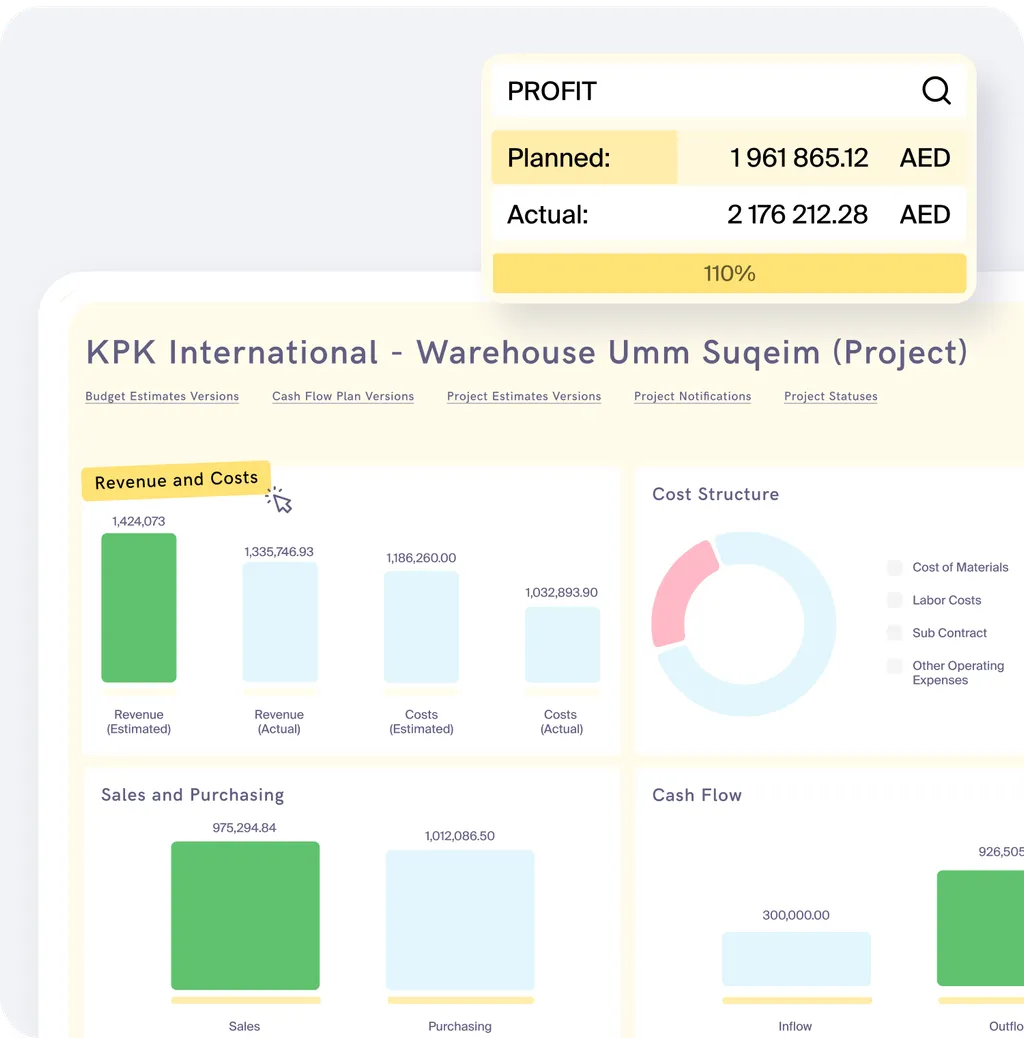Click the Cost of Materials legend label
Screen dimensions: 1024x1038
coord(960,567)
